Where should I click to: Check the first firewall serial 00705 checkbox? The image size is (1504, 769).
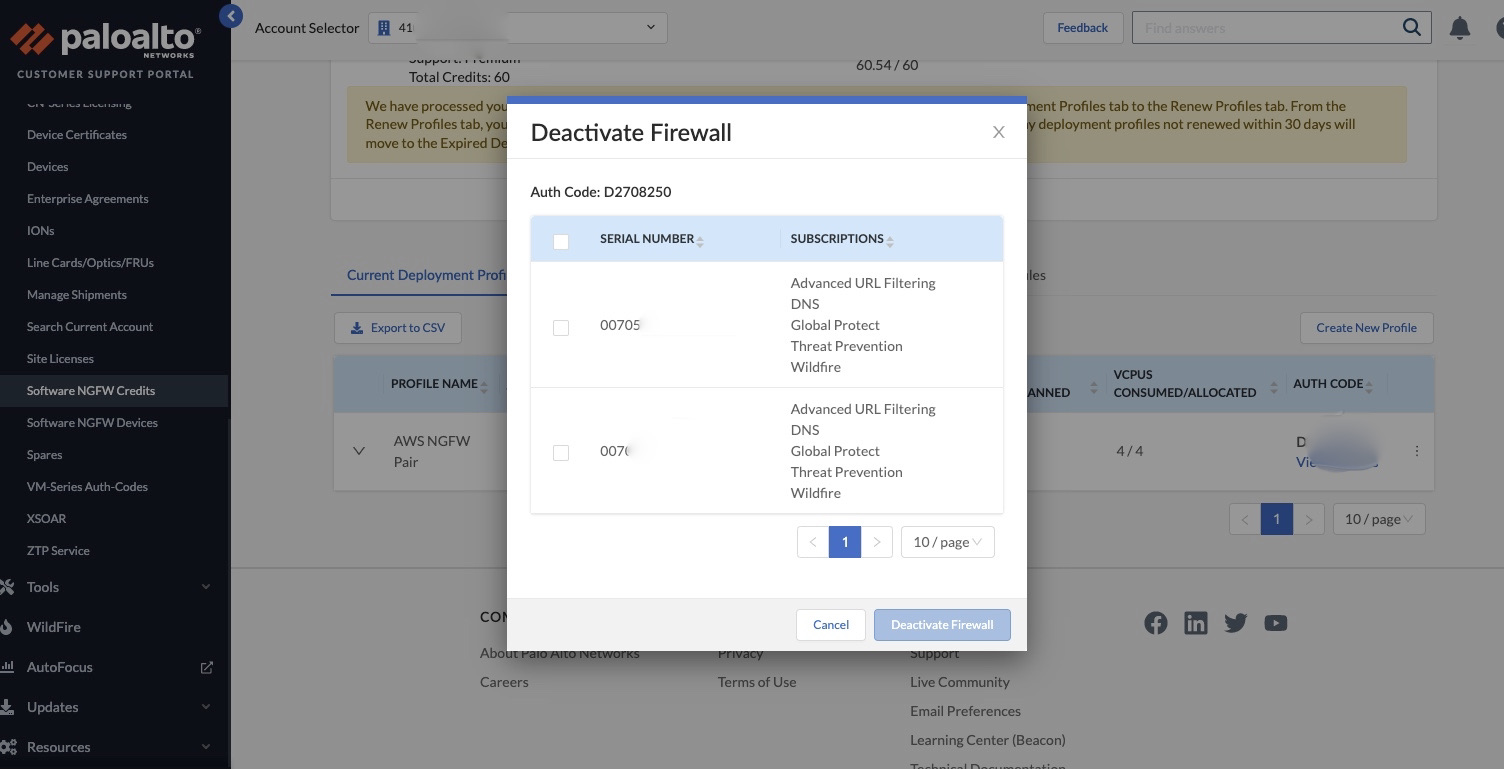pyautogui.click(x=561, y=327)
